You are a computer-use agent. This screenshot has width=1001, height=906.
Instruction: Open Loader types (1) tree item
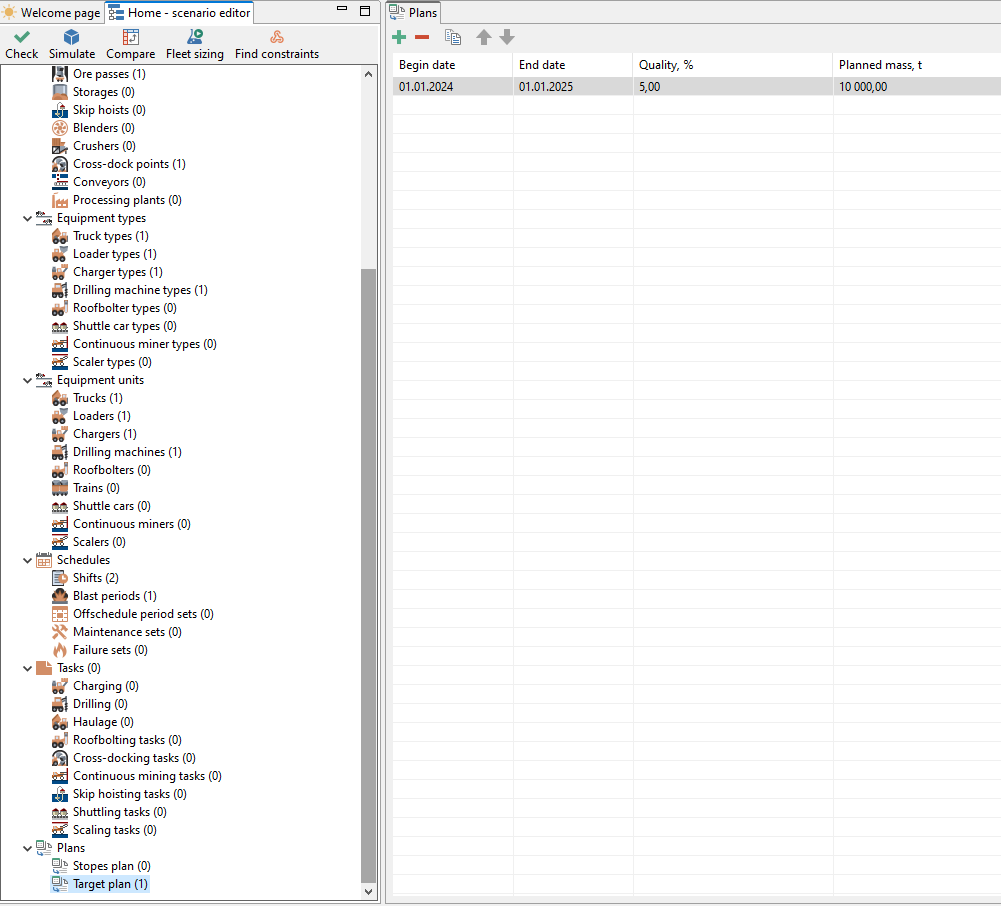(x=114, y=254)
